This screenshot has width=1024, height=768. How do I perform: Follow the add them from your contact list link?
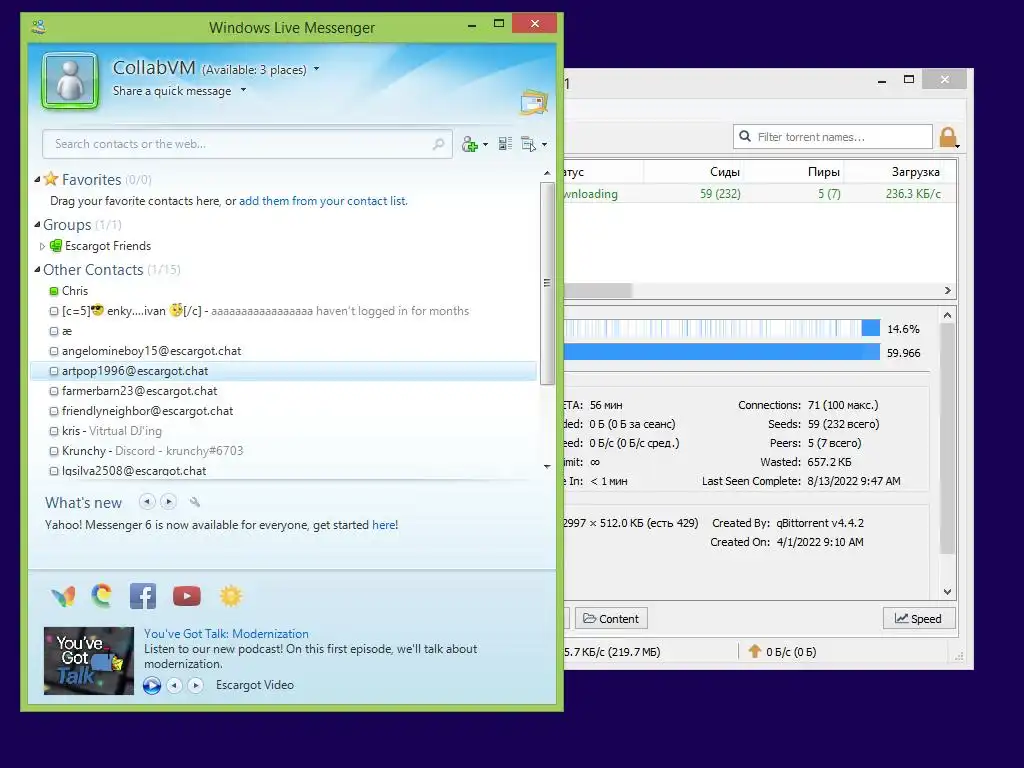coord(323,201)
